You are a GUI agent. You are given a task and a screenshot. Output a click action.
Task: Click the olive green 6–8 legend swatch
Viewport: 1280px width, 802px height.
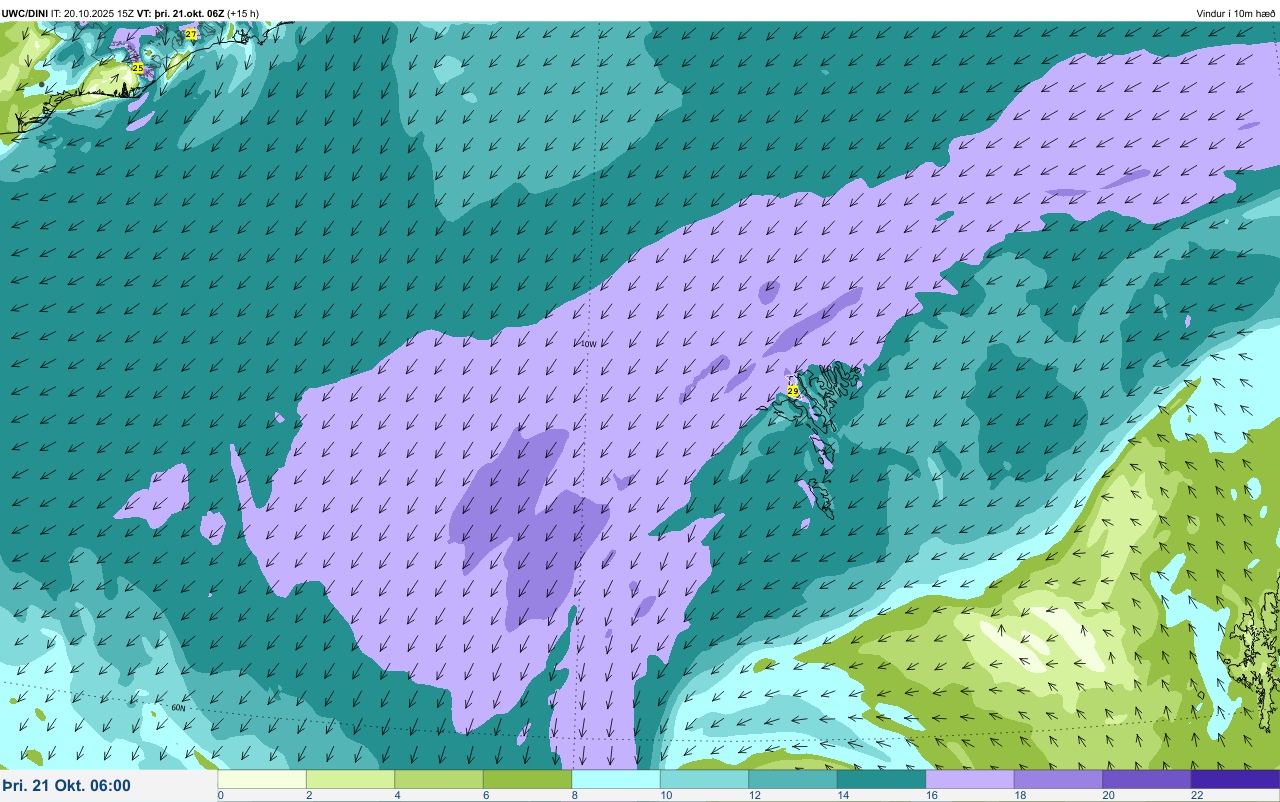[x=527, y=779]
